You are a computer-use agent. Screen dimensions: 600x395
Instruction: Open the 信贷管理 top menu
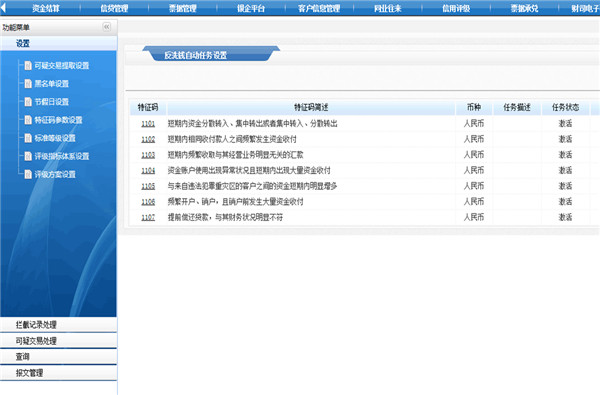click(x=114, y=8)
